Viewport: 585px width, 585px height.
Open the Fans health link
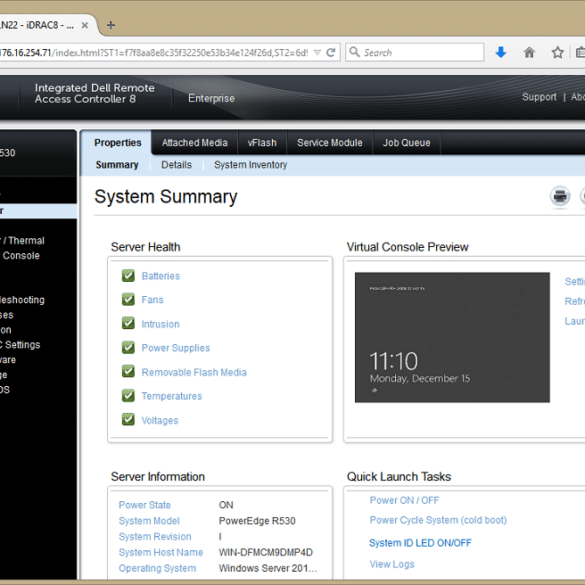pos(152,300)
